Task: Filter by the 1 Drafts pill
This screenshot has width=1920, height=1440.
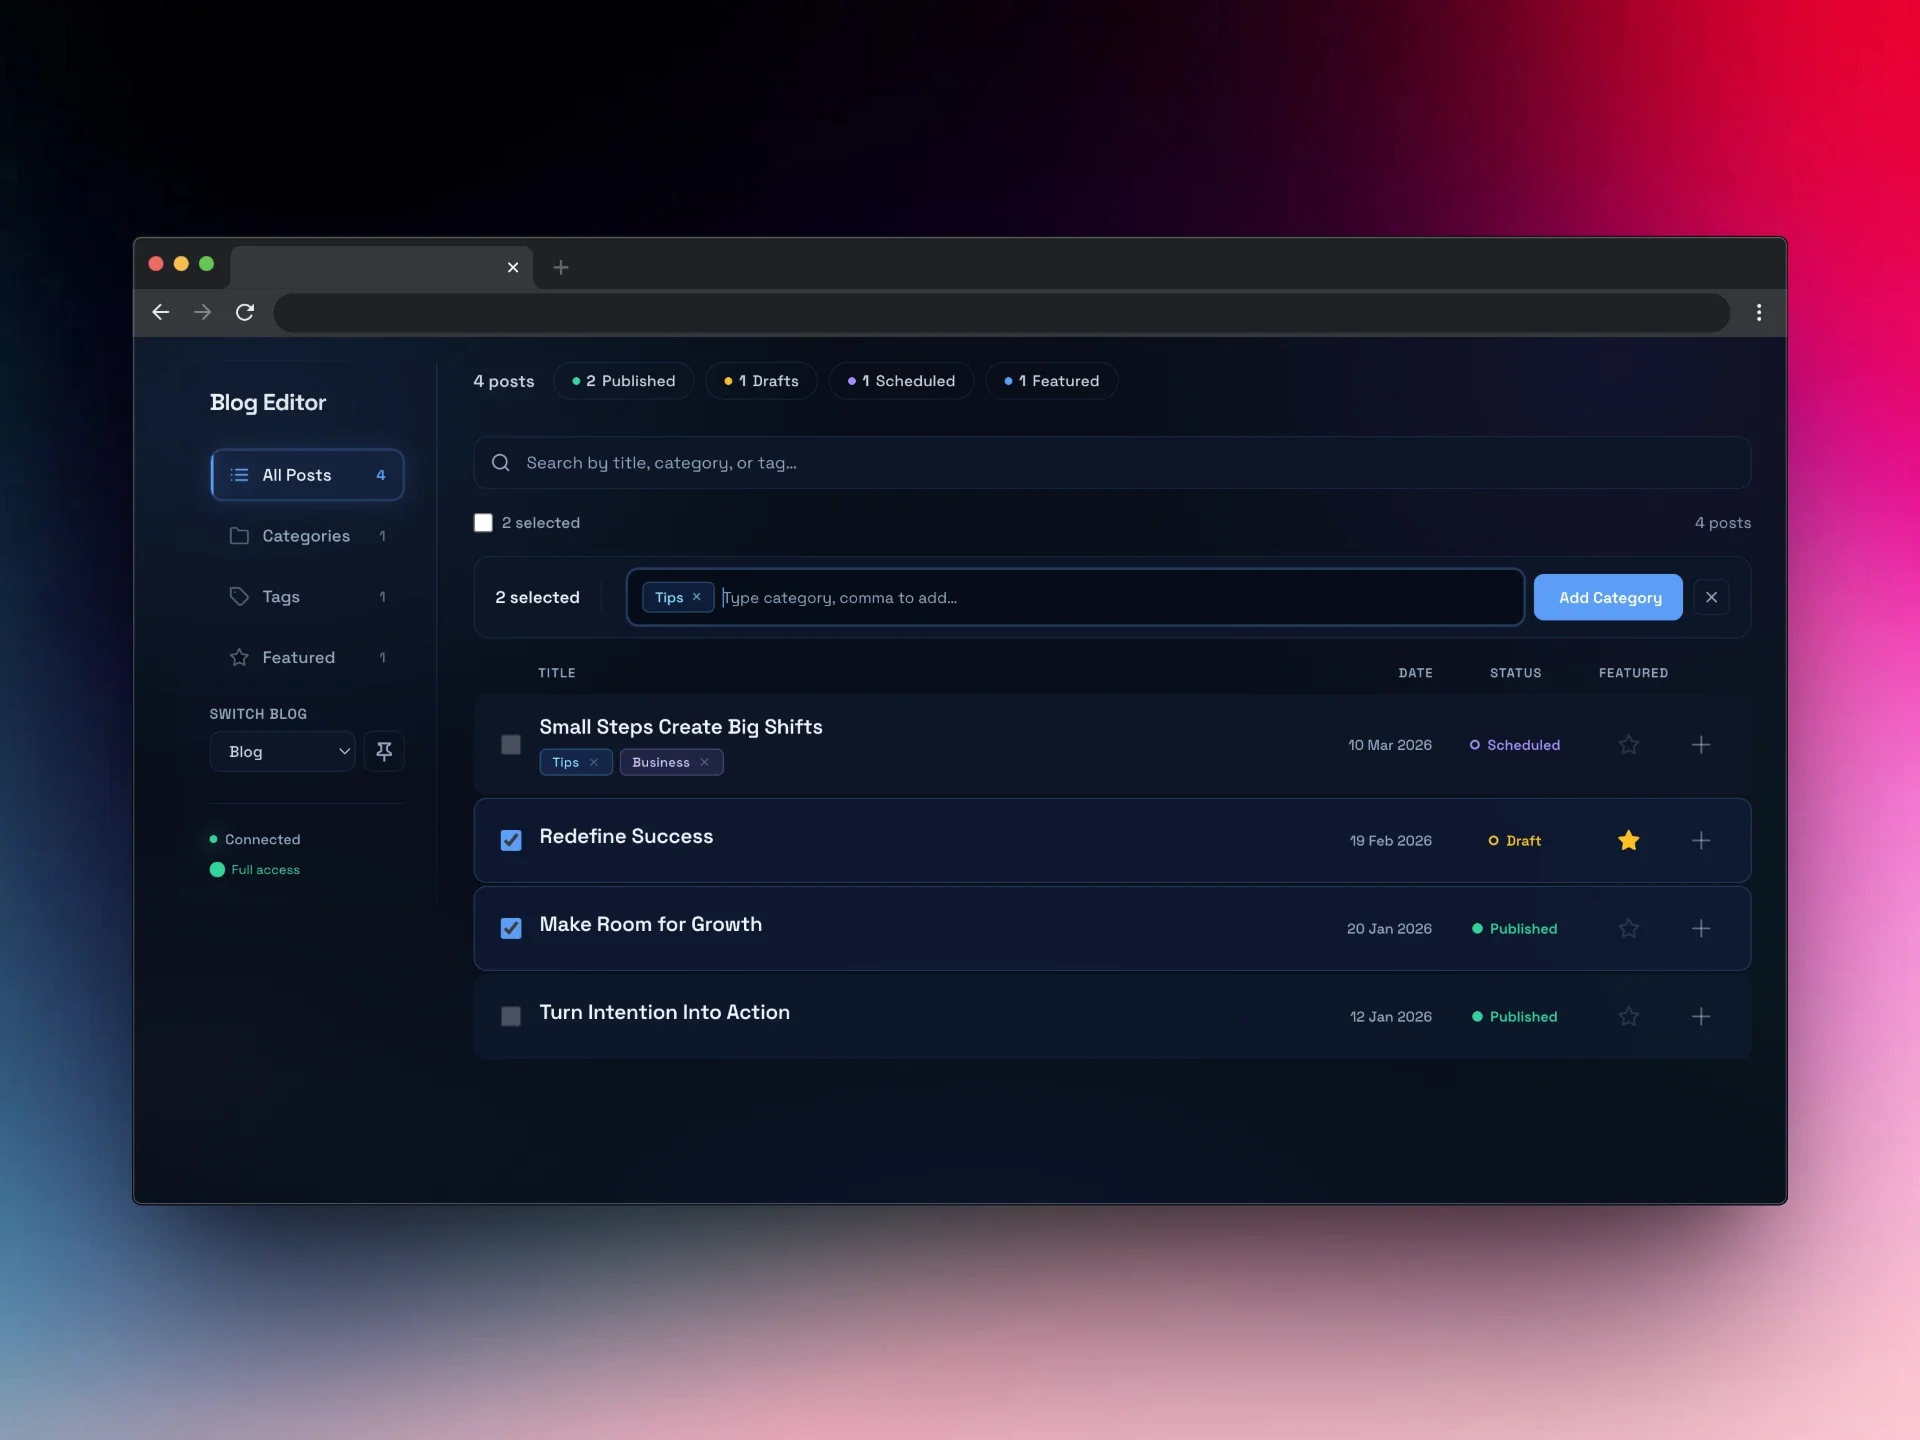Action: (761, 381)
